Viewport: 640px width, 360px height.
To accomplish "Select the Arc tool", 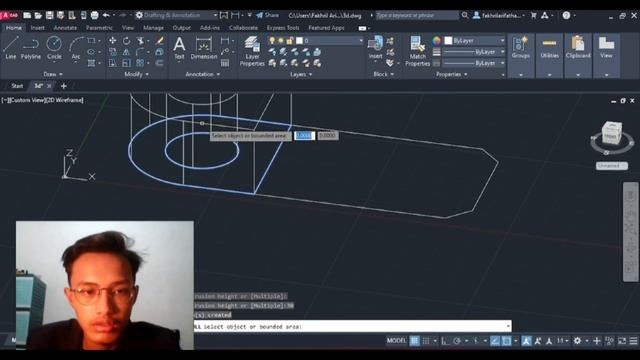I will [x=76, y=48].
